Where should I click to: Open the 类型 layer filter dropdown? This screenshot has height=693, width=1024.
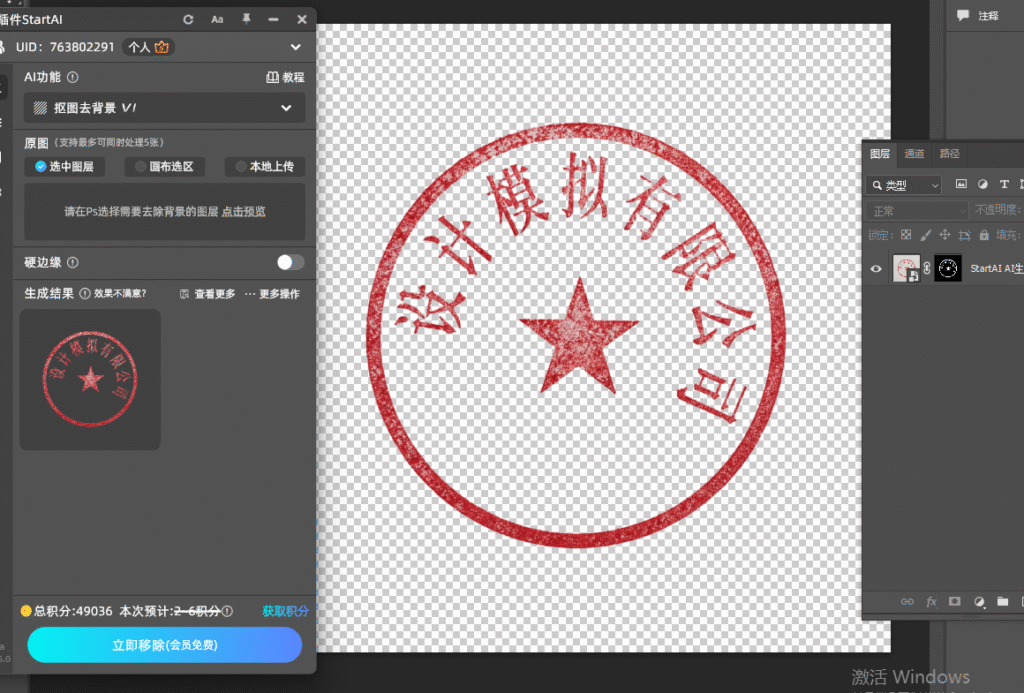point(904,185)
